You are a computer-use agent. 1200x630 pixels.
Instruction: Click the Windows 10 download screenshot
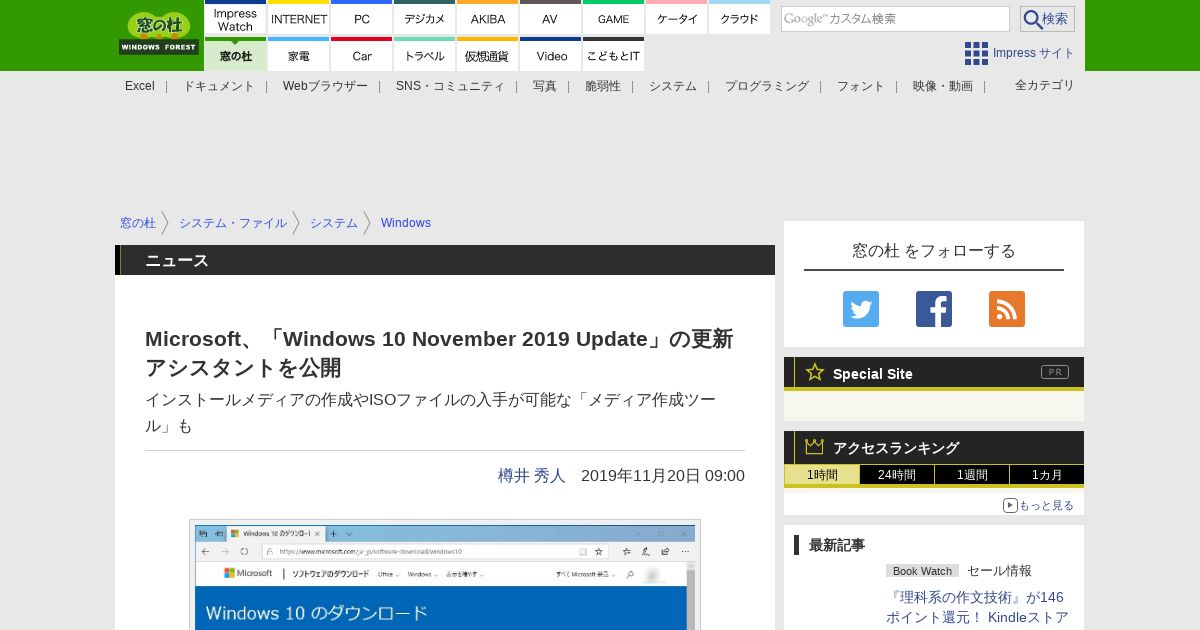pos(445,575)
